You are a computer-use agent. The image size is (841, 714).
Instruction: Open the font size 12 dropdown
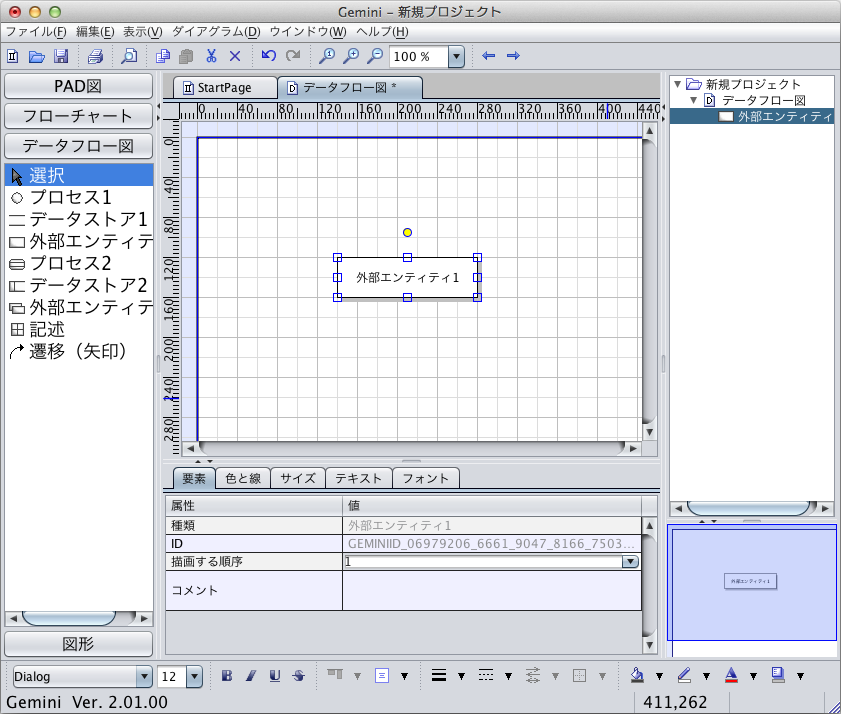(194, 676)
